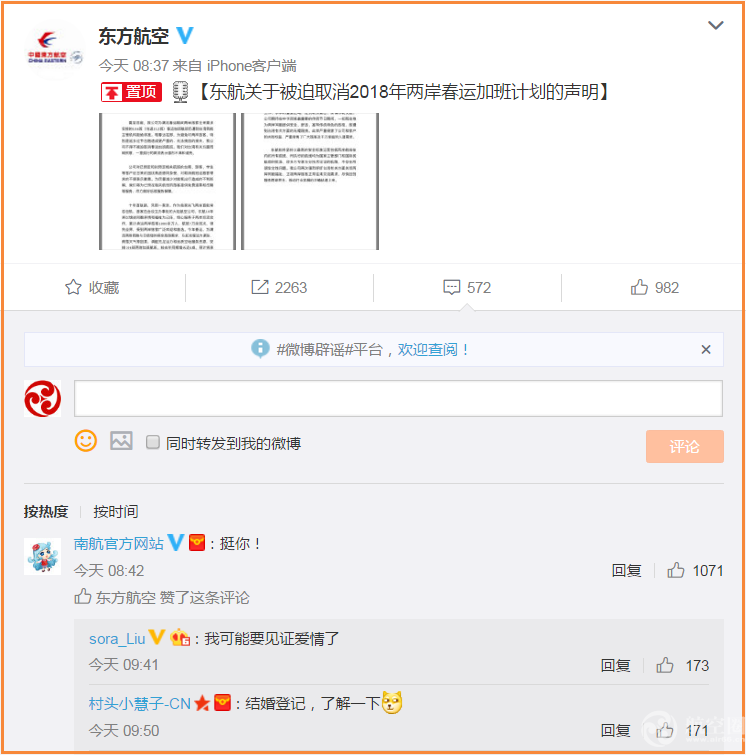
Task: Click the insert image icon
Action: [x=121, y=441]
